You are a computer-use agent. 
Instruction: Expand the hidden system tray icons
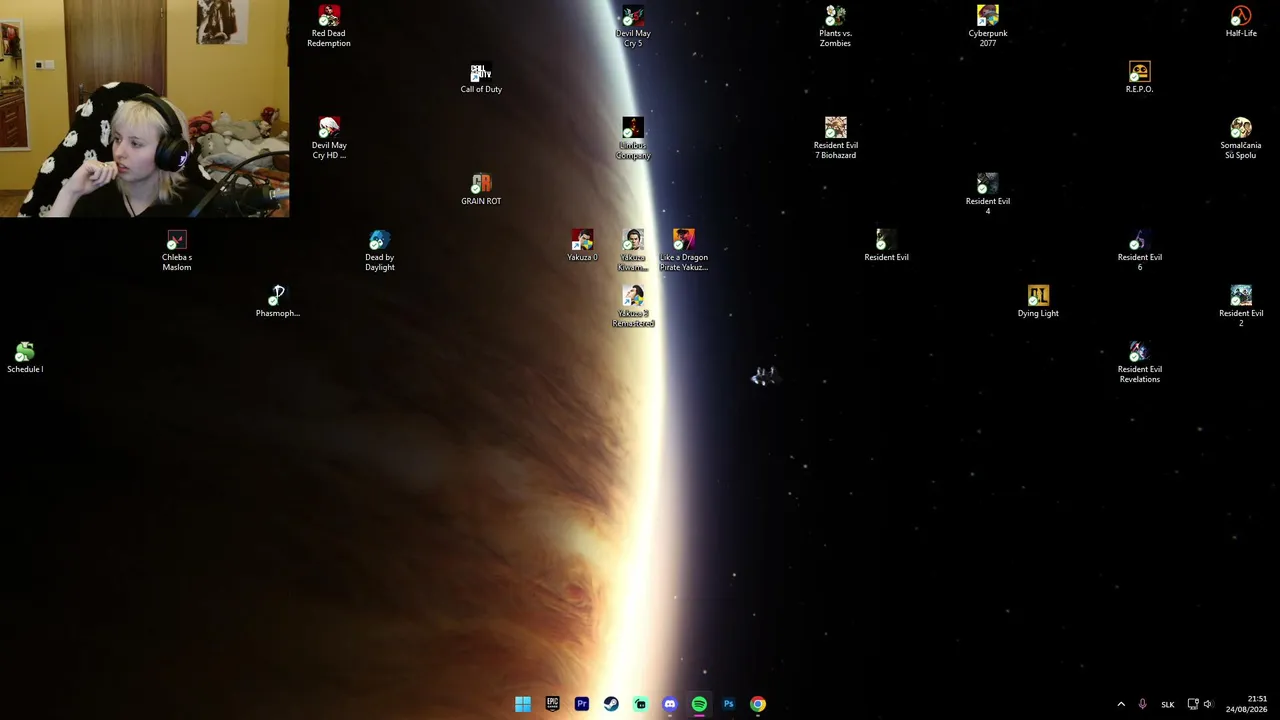[1121, 704]
